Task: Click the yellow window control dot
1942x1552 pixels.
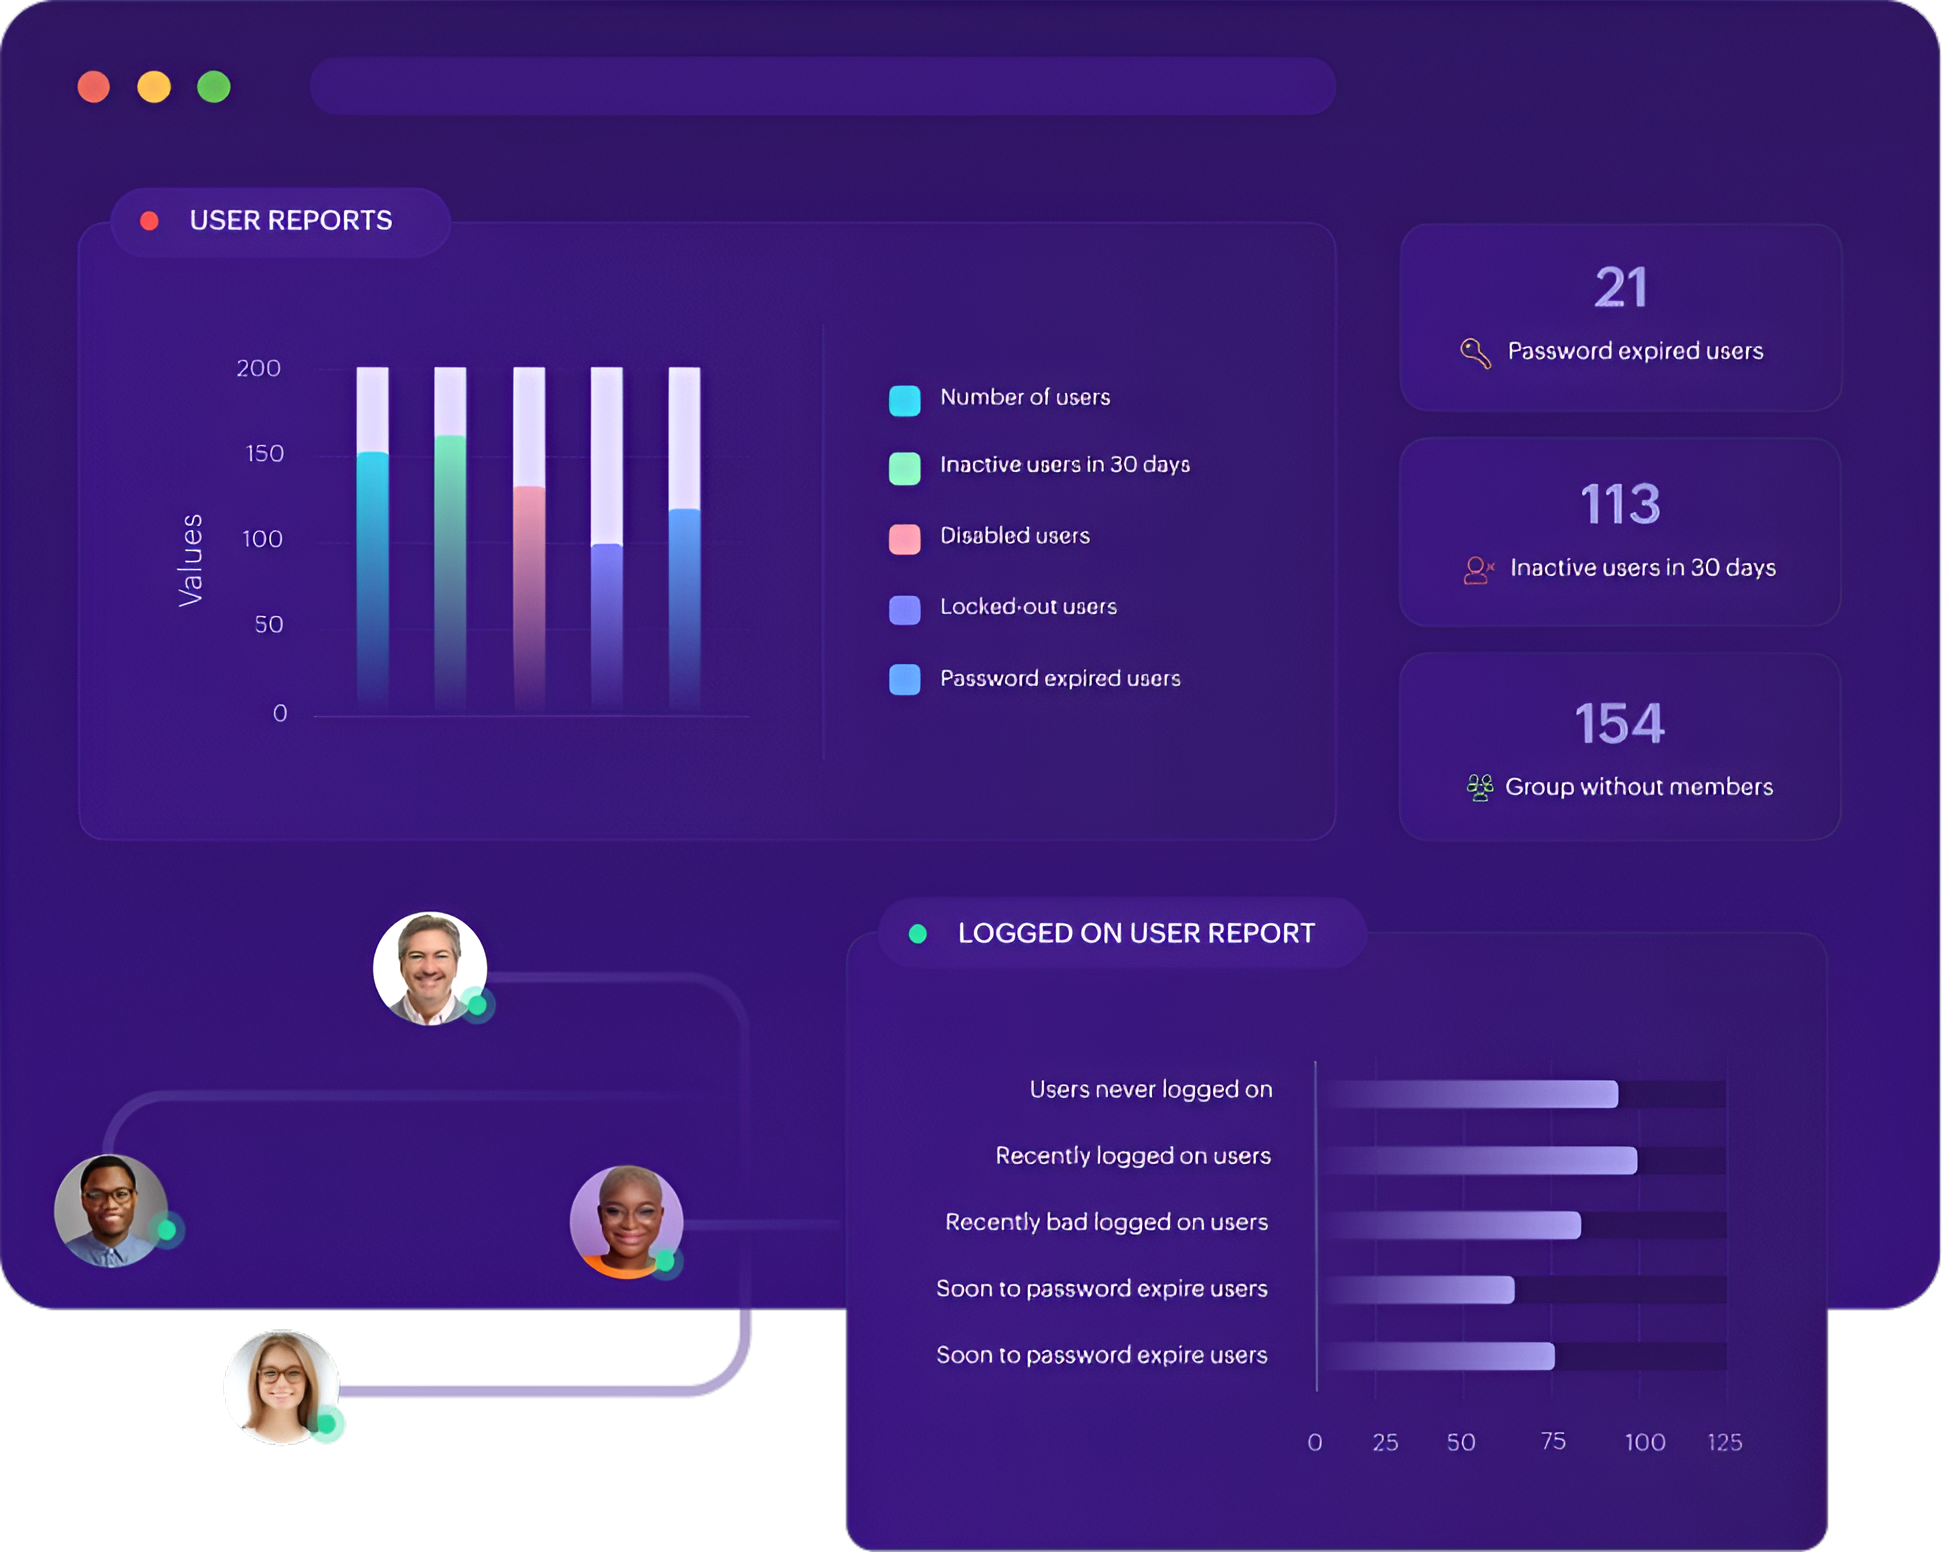Action: tap(154, 87)
